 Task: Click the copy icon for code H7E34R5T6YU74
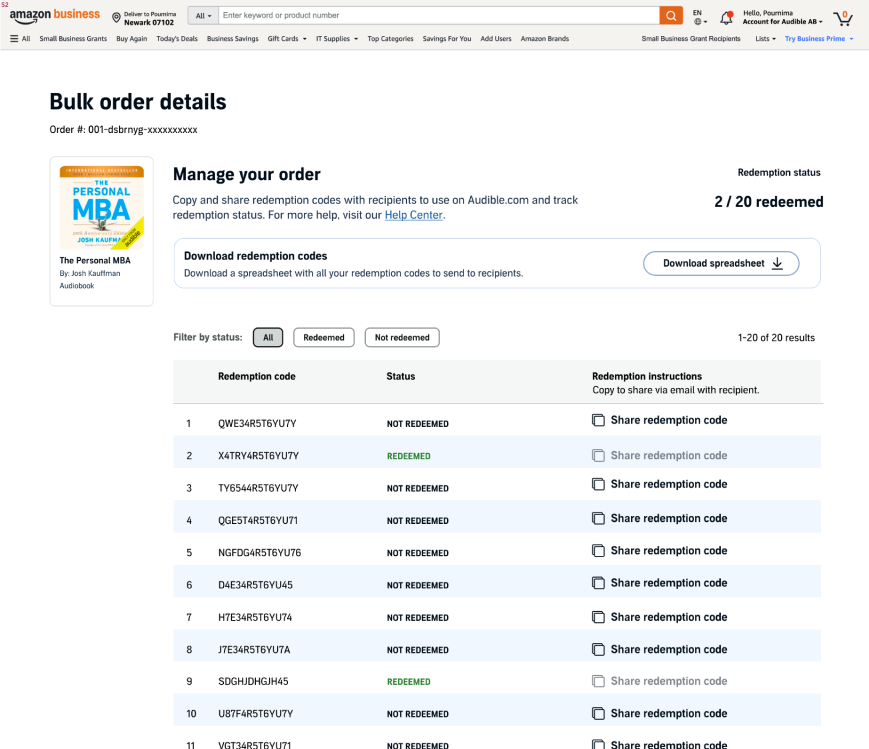tap(598, 617)
